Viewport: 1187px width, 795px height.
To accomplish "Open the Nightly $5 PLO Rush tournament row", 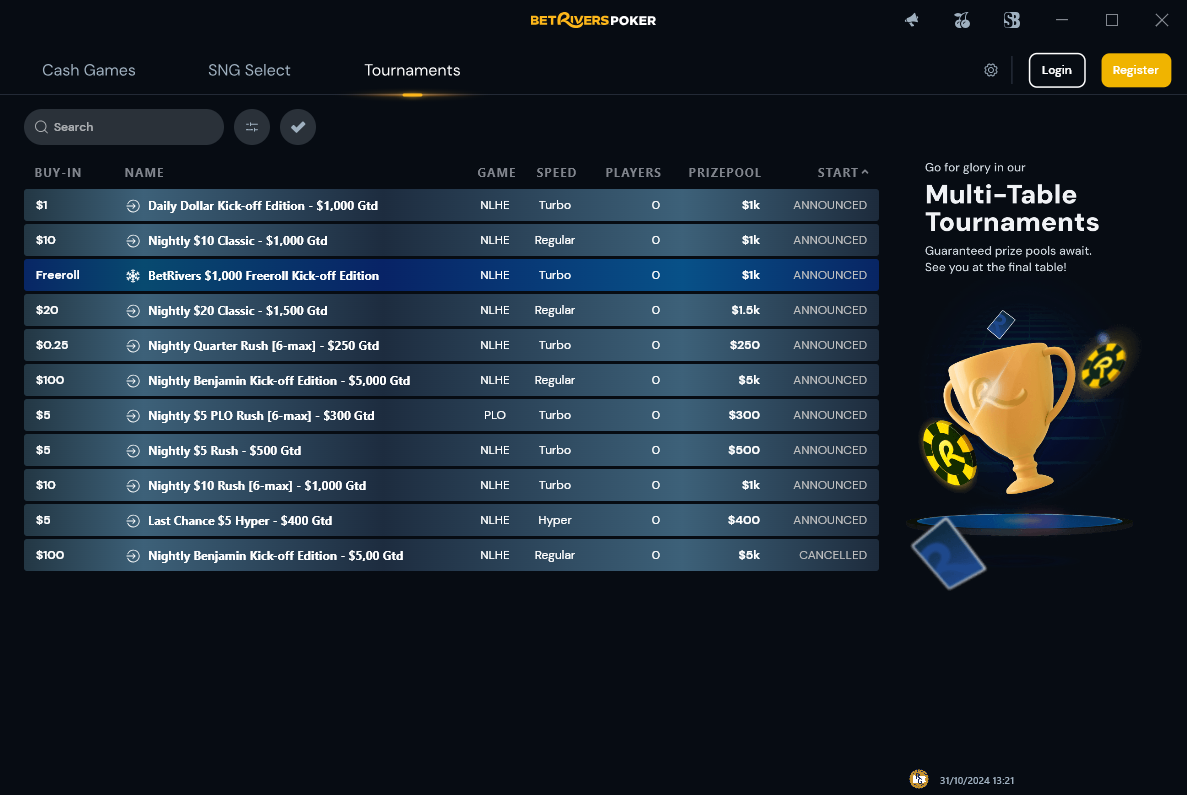I will (450, 415).
